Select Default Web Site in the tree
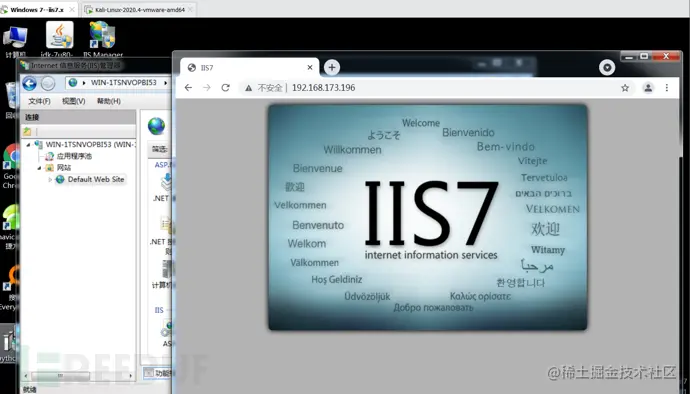The height and width of the screenshot is (394, 690). tap(96, 180)
